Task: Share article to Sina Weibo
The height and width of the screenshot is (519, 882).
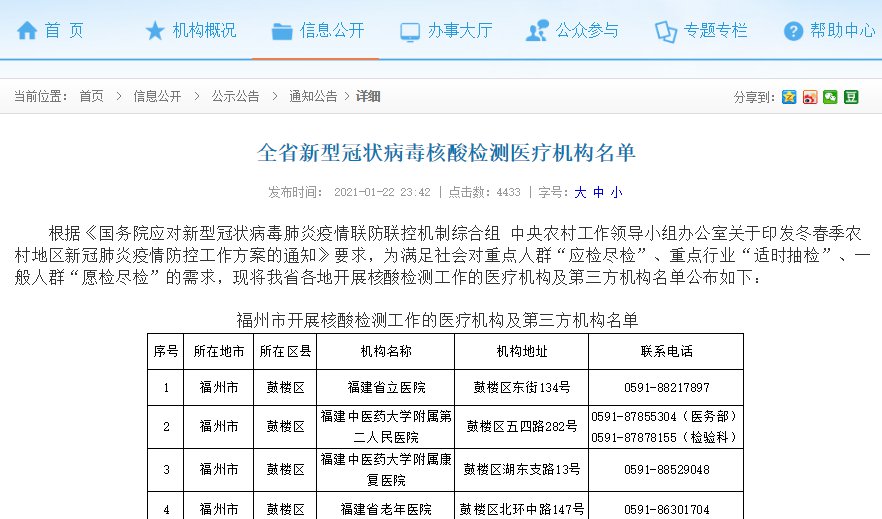Action: [x=810, y=97]
